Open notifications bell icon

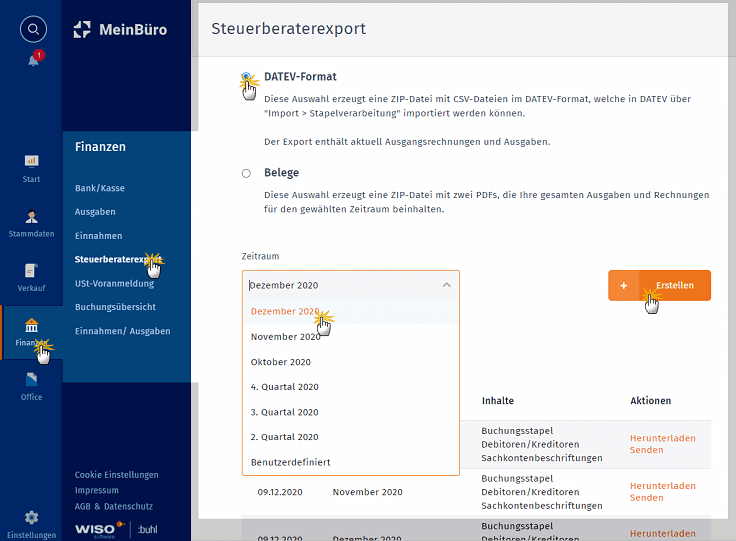point(34,60)
